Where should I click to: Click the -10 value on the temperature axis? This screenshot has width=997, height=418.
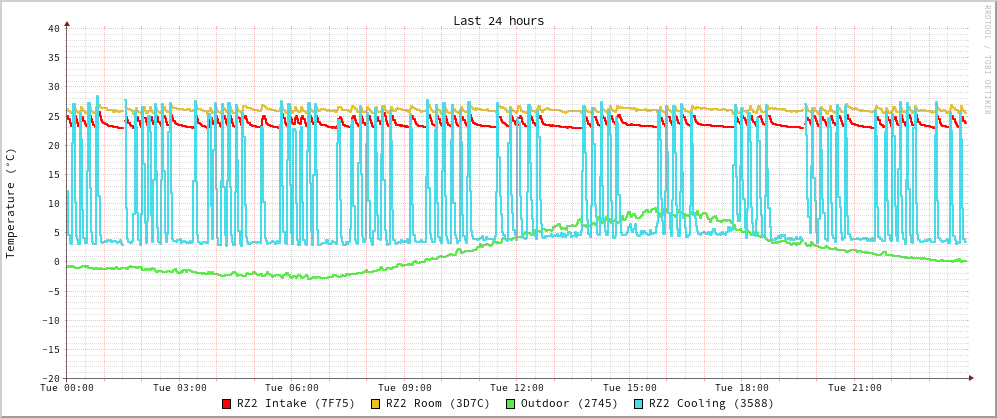pos(50,320)
